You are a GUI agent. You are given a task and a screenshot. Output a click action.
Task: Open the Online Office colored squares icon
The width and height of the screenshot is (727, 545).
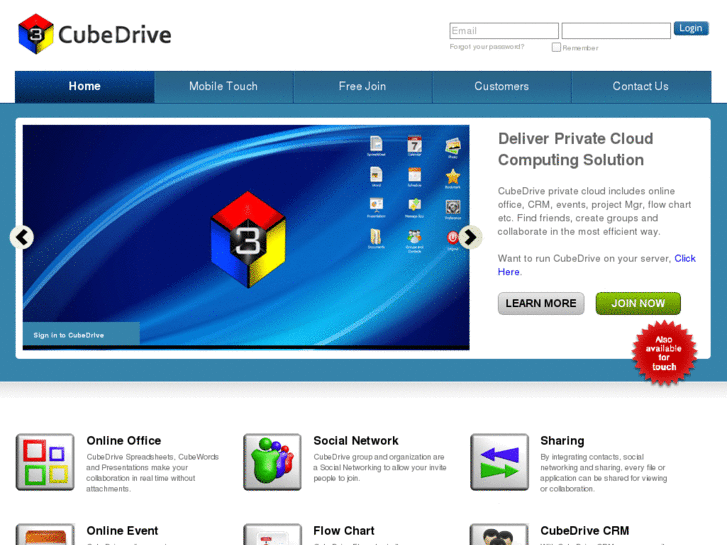tap(45, 462)
